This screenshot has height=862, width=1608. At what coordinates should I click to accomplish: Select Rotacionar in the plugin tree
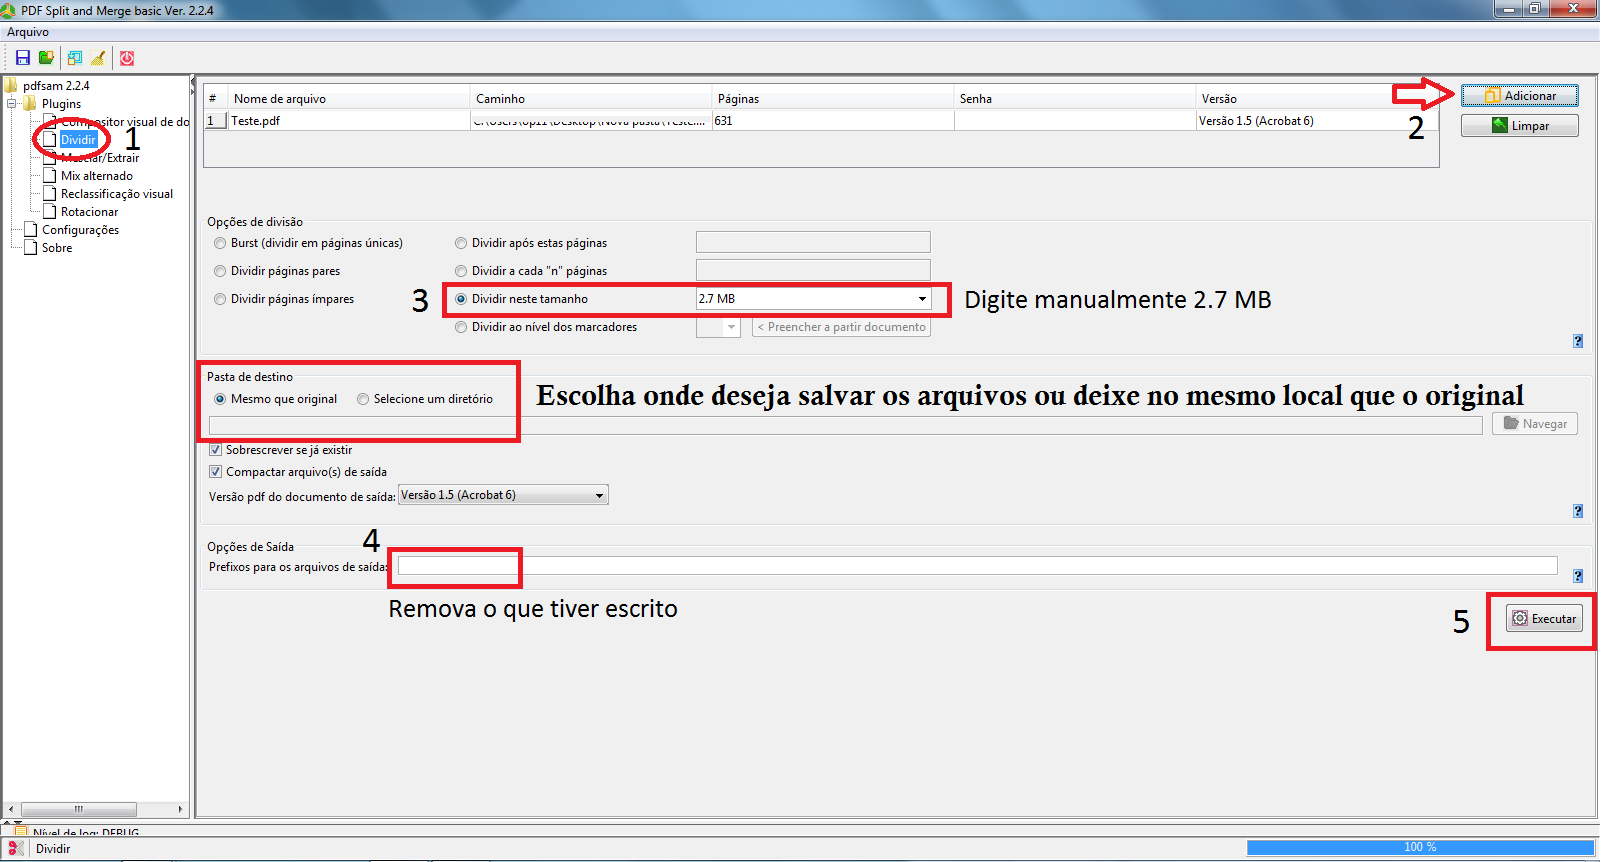(89, 212)
